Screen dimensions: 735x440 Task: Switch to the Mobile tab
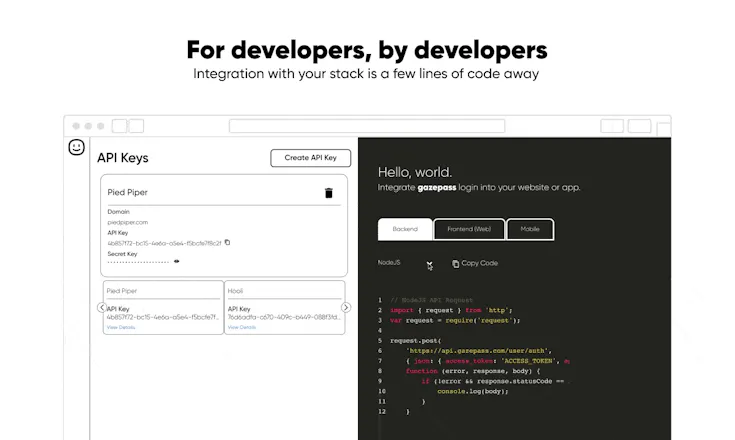[530, 229]
